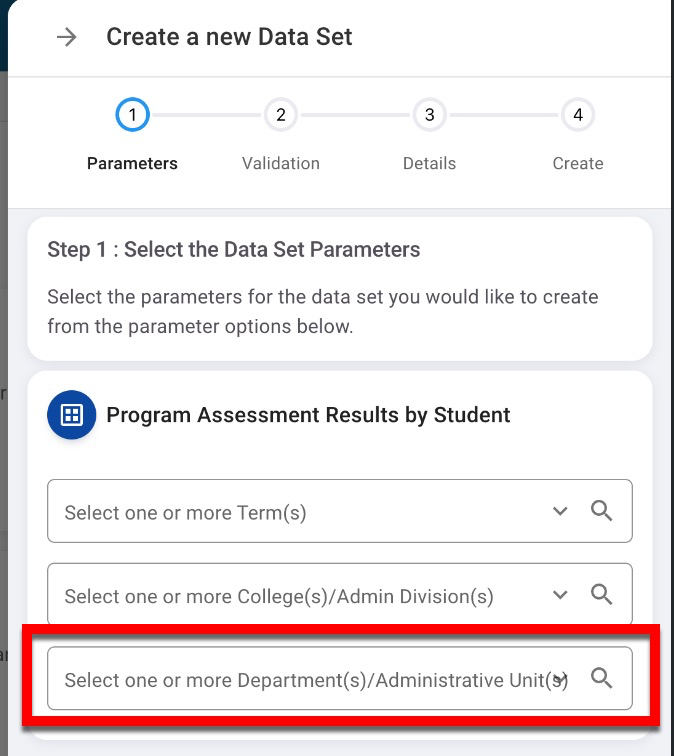This screenshot has width=674, height=756.
Task: Jump to the step 3 circle
Action: click(429, 116)
